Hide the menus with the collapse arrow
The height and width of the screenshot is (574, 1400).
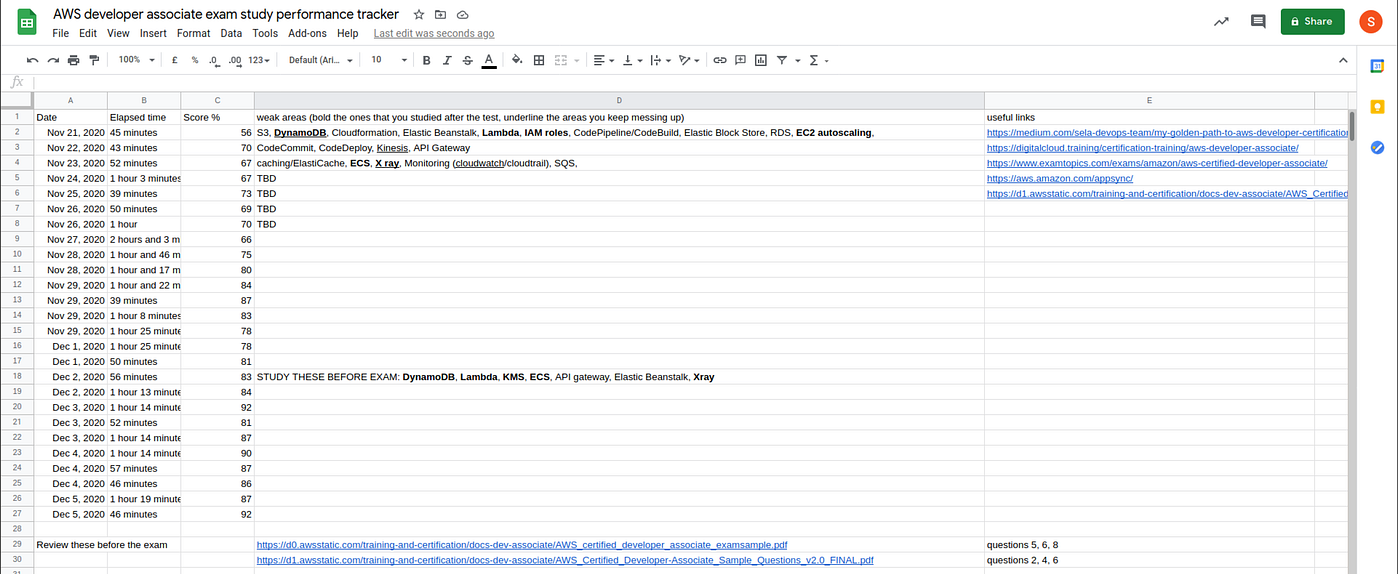click(1343, 60)
